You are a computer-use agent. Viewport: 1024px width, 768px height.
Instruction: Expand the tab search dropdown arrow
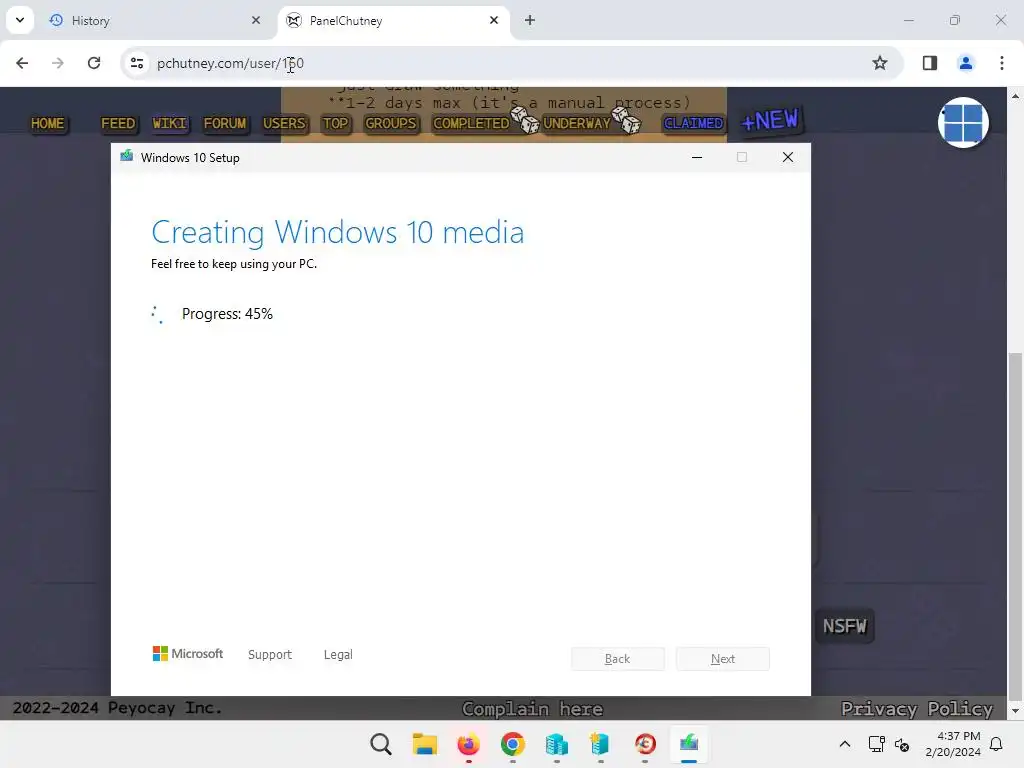[x=20, y=20]
